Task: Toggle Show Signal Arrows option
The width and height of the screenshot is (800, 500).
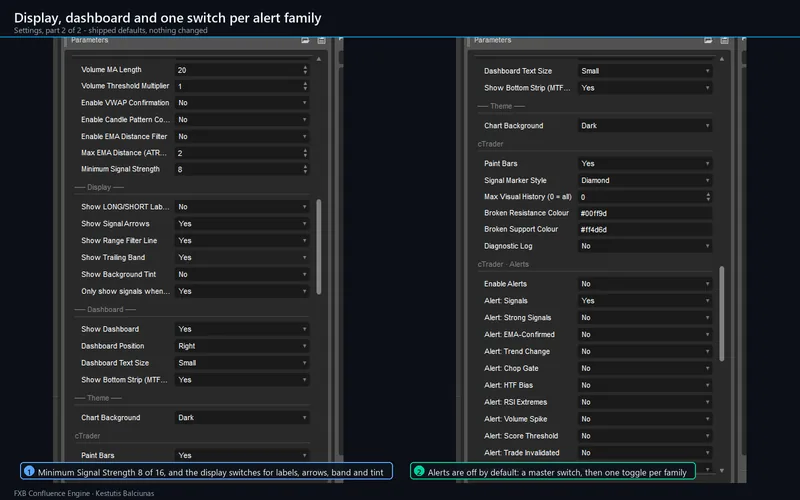Action: (242, 224)
